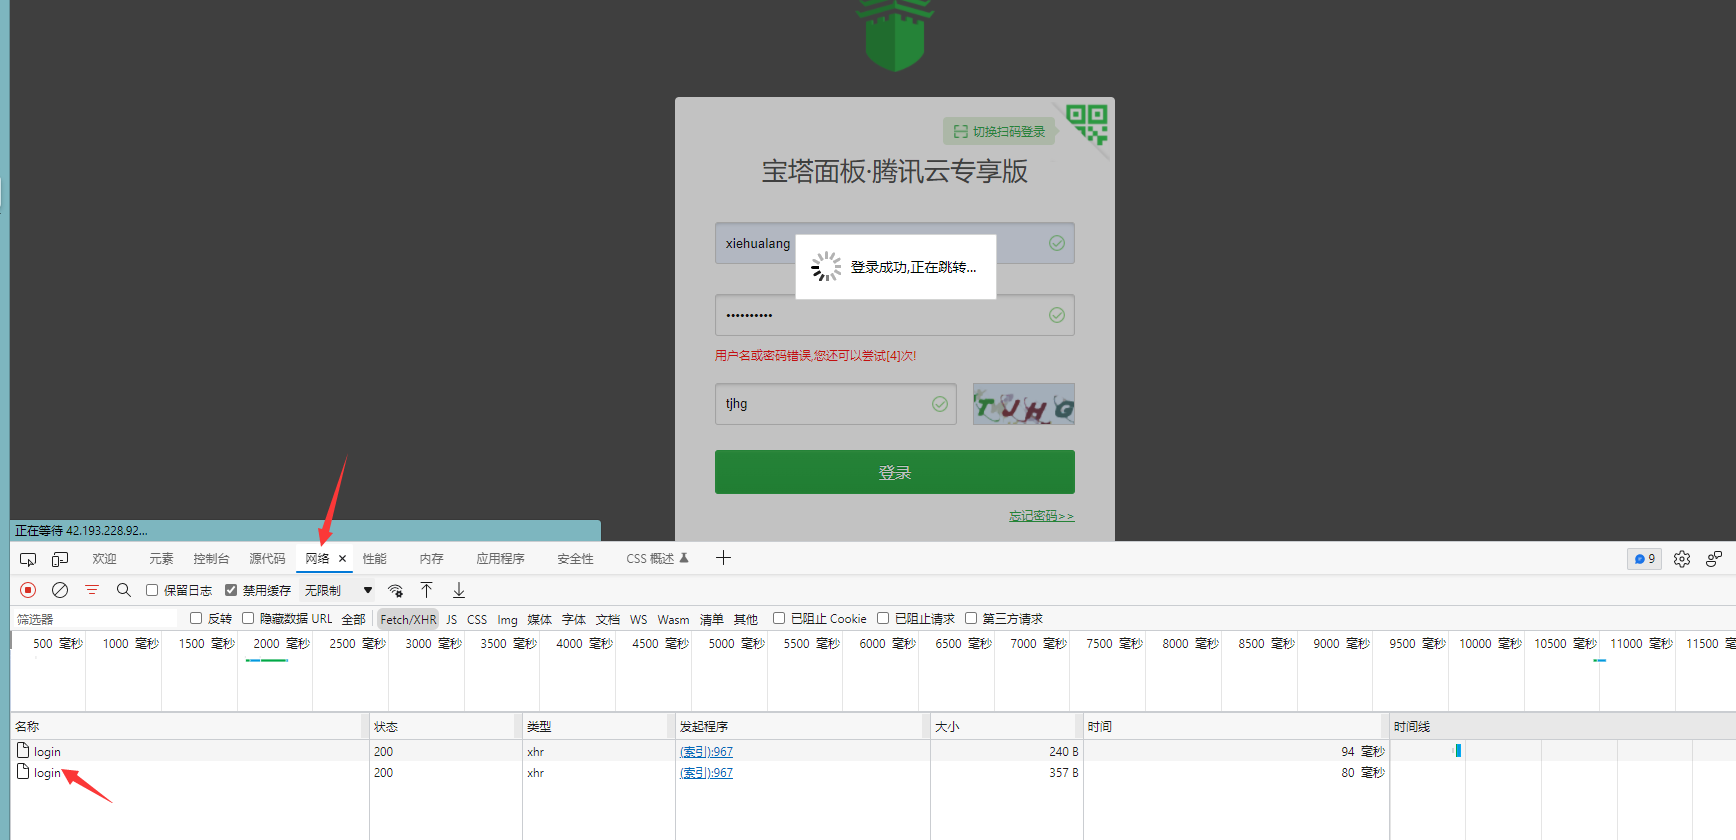The height and width of the screenshot is (840, 1736).
Task: Switch to 内存 tab
Action: tap(431, 559)
